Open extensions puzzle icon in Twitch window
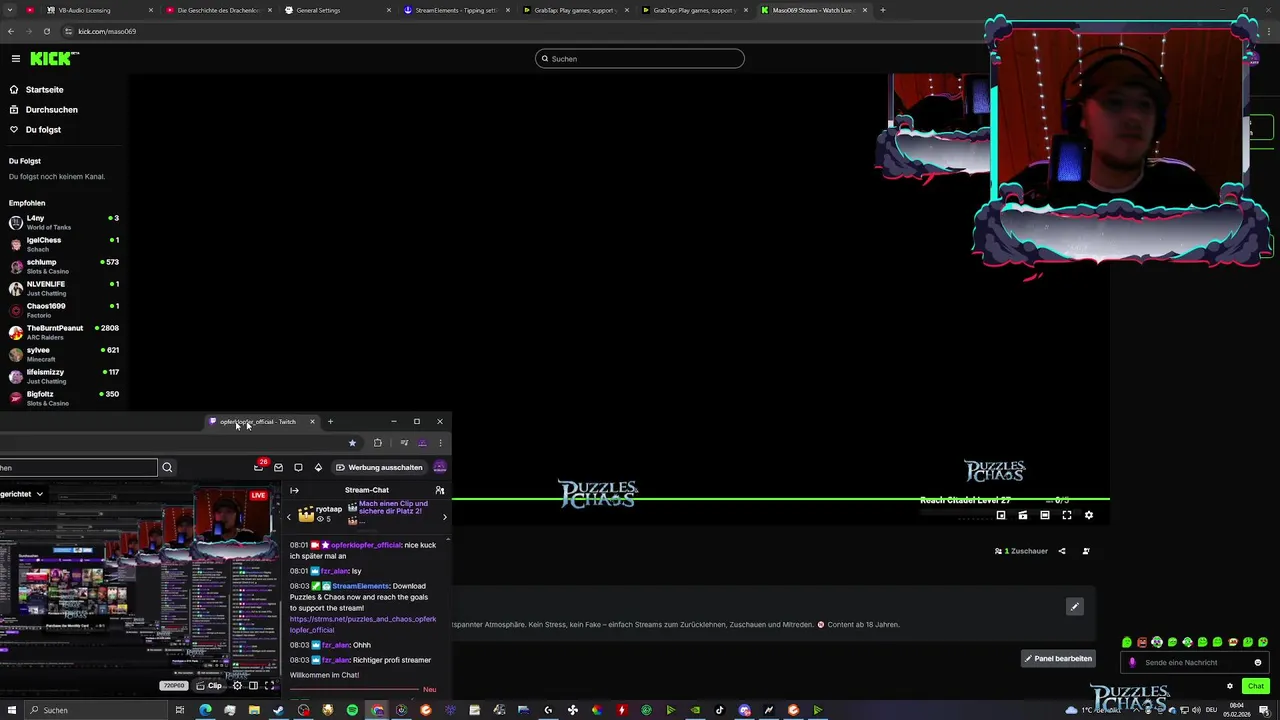The width and height of the screenshot is (1280, 720). (378, 443)
